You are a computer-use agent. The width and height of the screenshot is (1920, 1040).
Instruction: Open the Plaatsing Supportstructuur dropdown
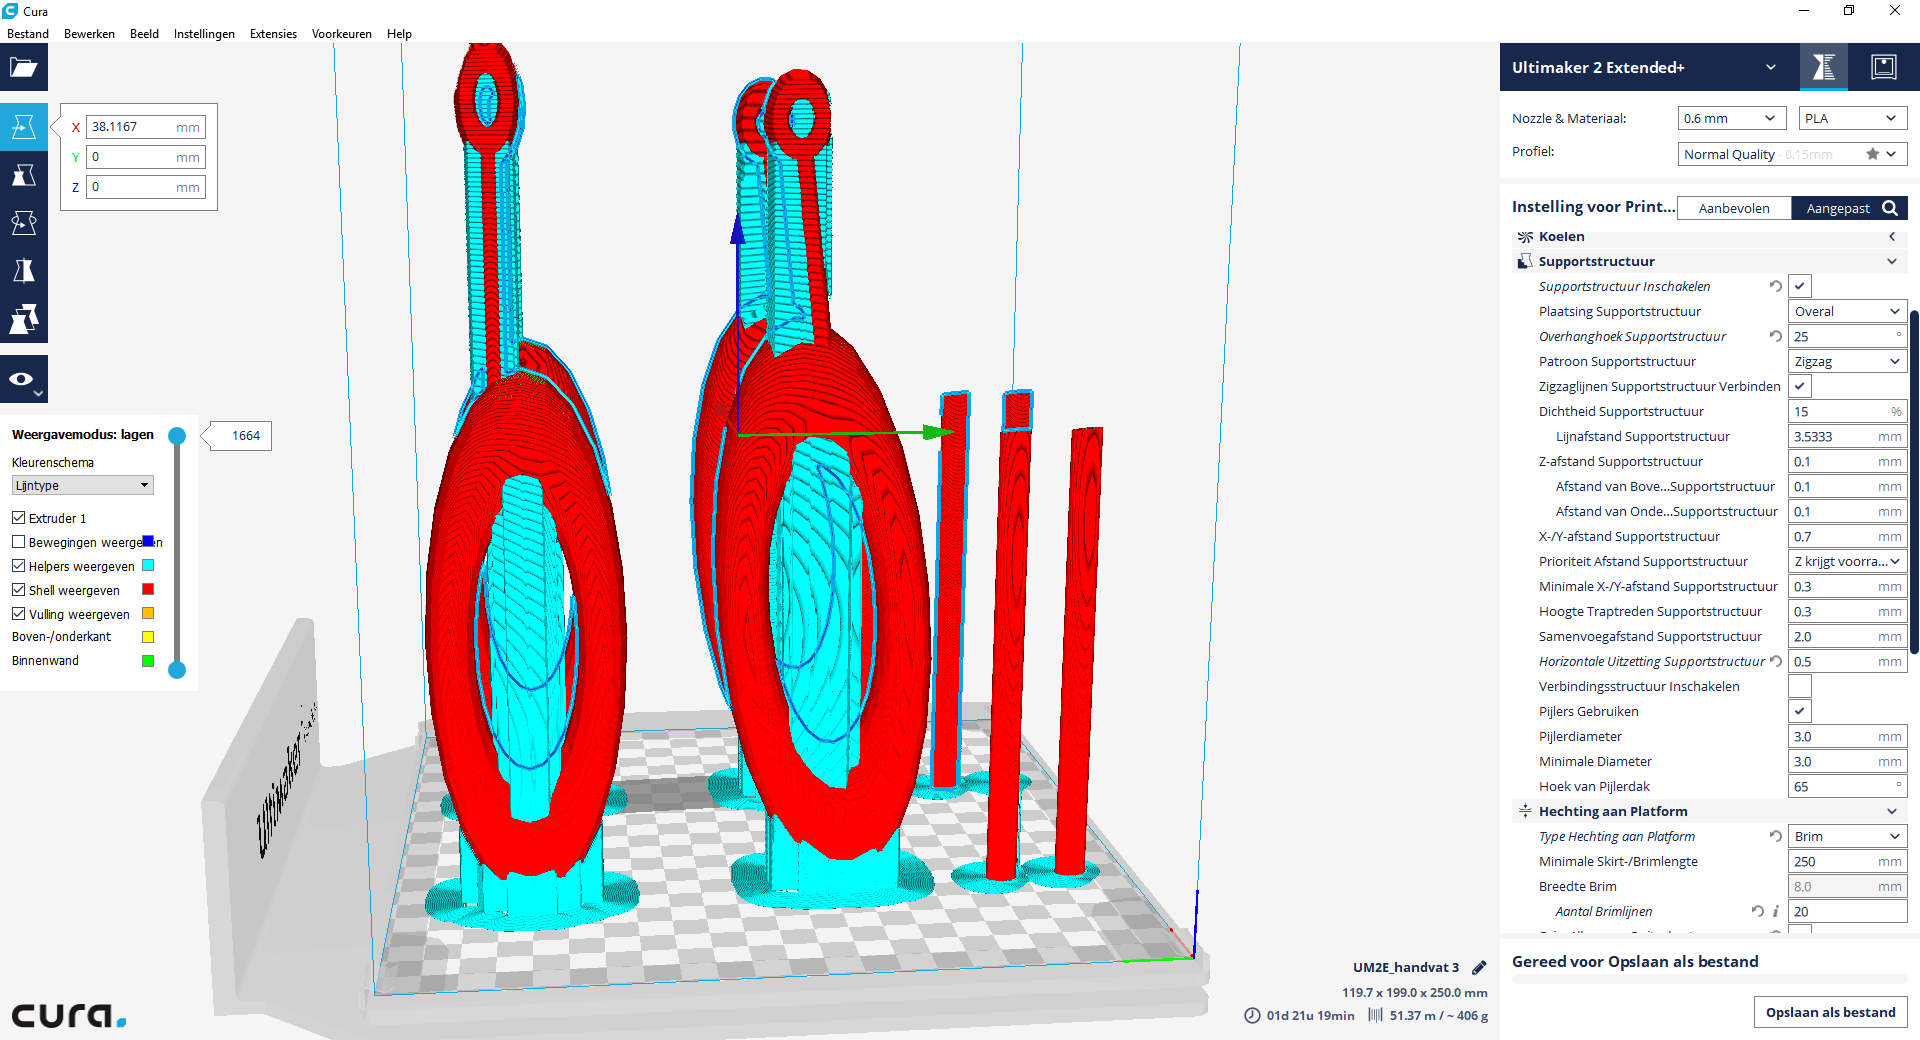click(x=1848, y=311)
